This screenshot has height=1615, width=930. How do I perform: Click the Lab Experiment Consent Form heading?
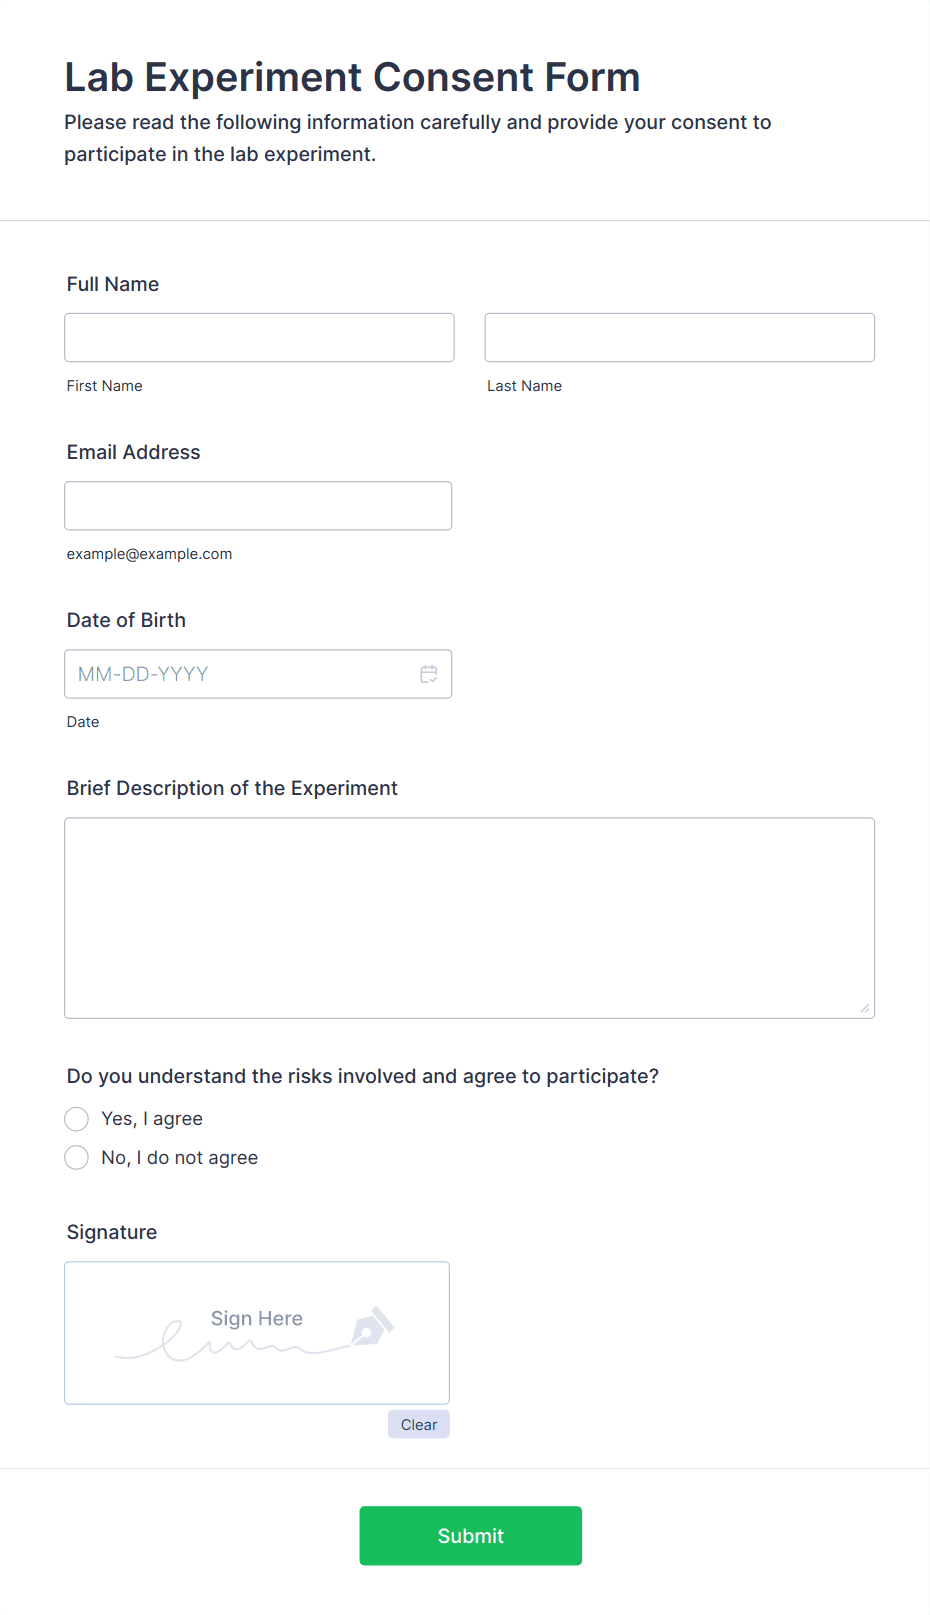pos(352,77)
